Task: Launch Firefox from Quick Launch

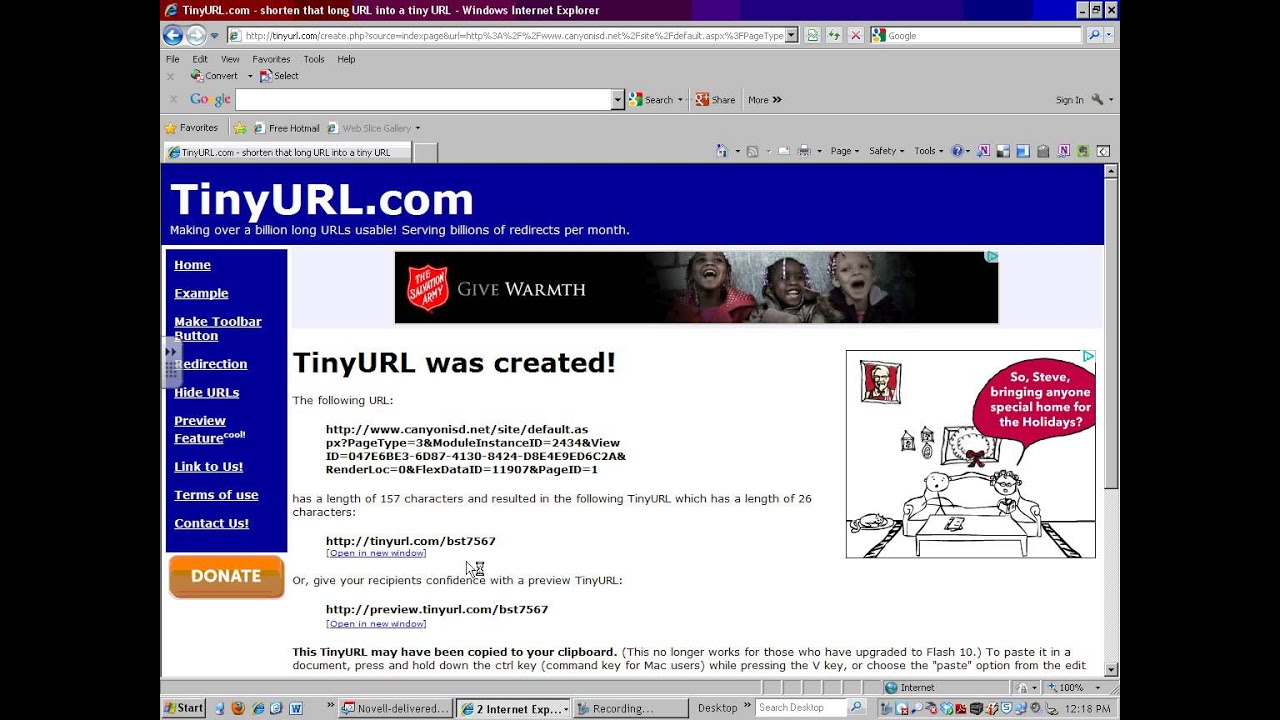Action: 238,708
